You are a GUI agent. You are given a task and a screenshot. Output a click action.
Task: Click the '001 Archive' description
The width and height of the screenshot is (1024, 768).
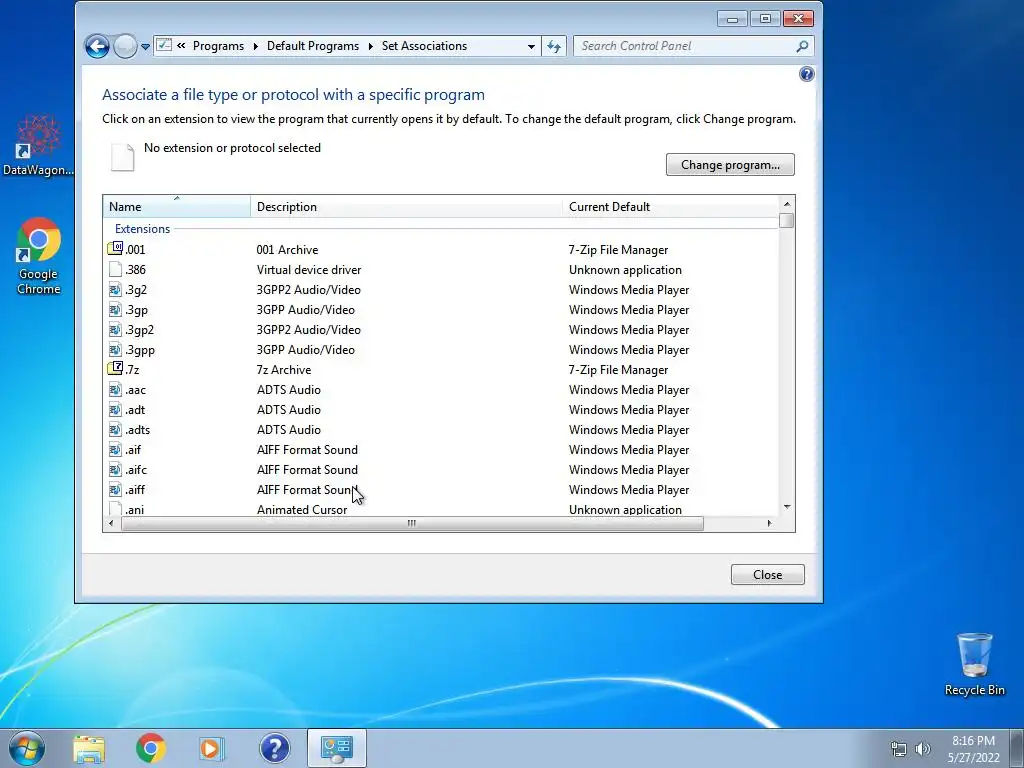[287, 249]
